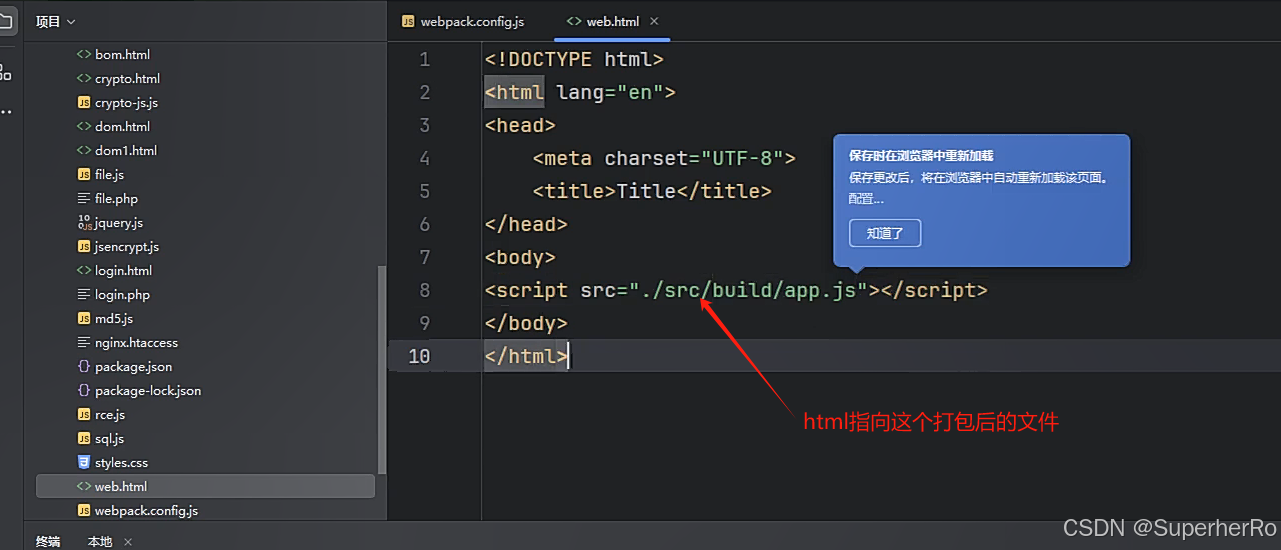The width and height of the screenshot is (1281, 550).
Task: Click line number 1 in the gutter
Action: pos(425,59)
